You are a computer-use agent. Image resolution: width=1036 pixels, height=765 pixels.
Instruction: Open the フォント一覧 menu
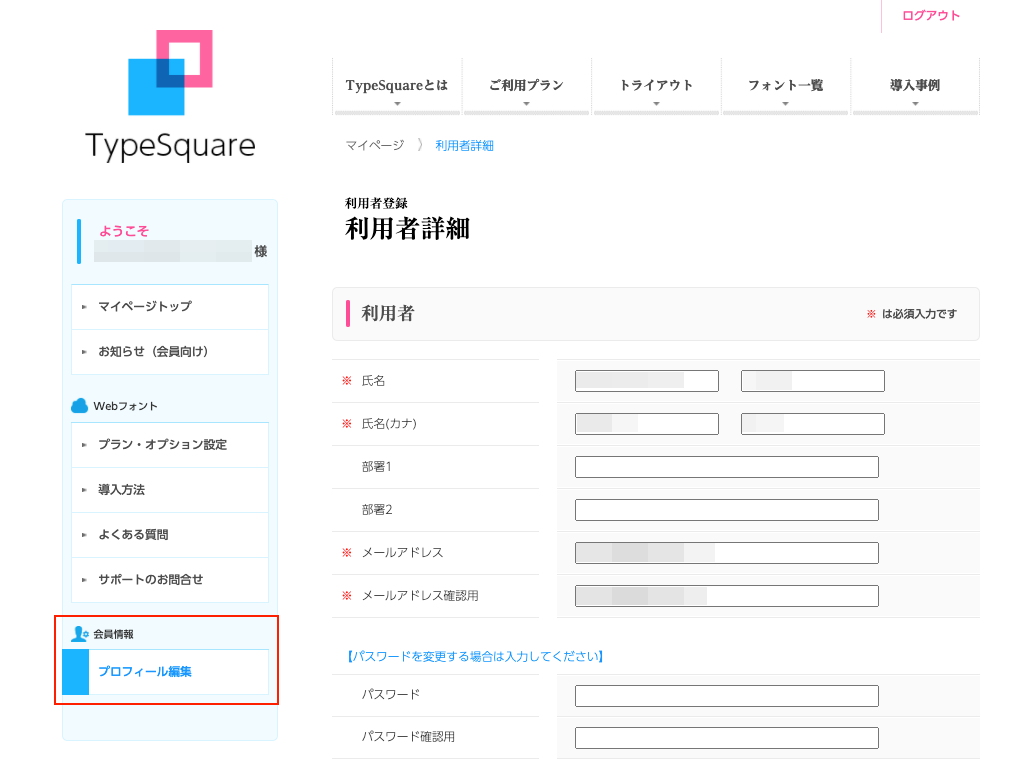tap(786, 86)
